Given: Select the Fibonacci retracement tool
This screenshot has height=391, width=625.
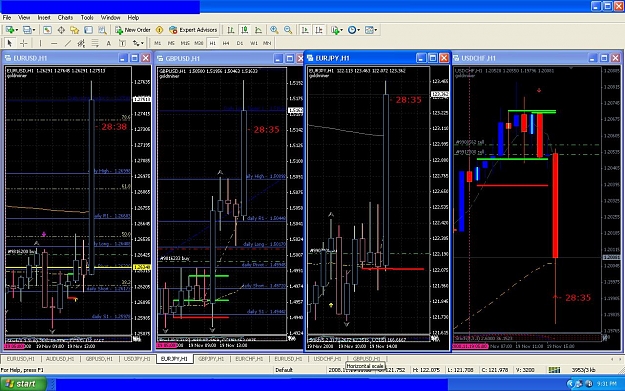Looking at the screenshot, I should coord(95,43).
